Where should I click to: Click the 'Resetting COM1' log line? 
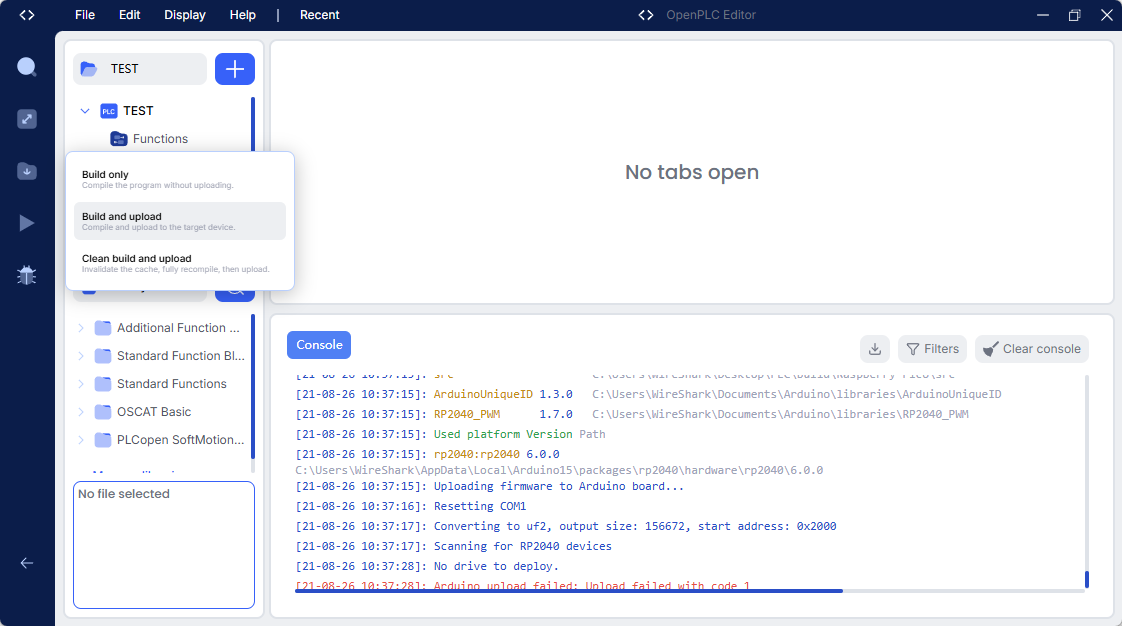click(411, 507)
